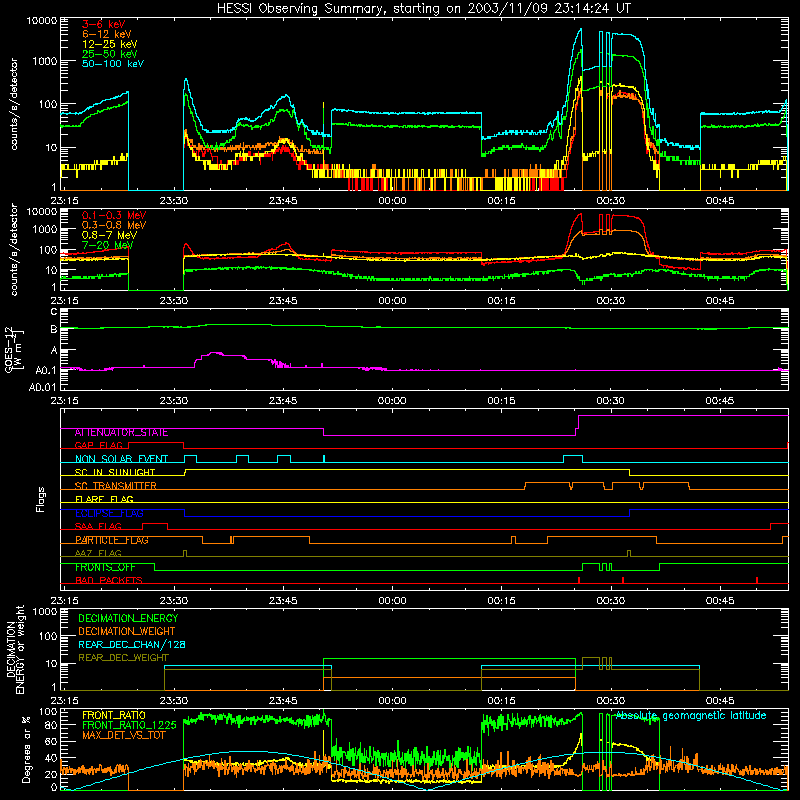Click the GAP_FLAG label
This screenshot has width=800, height=800.
click(98, 445)
